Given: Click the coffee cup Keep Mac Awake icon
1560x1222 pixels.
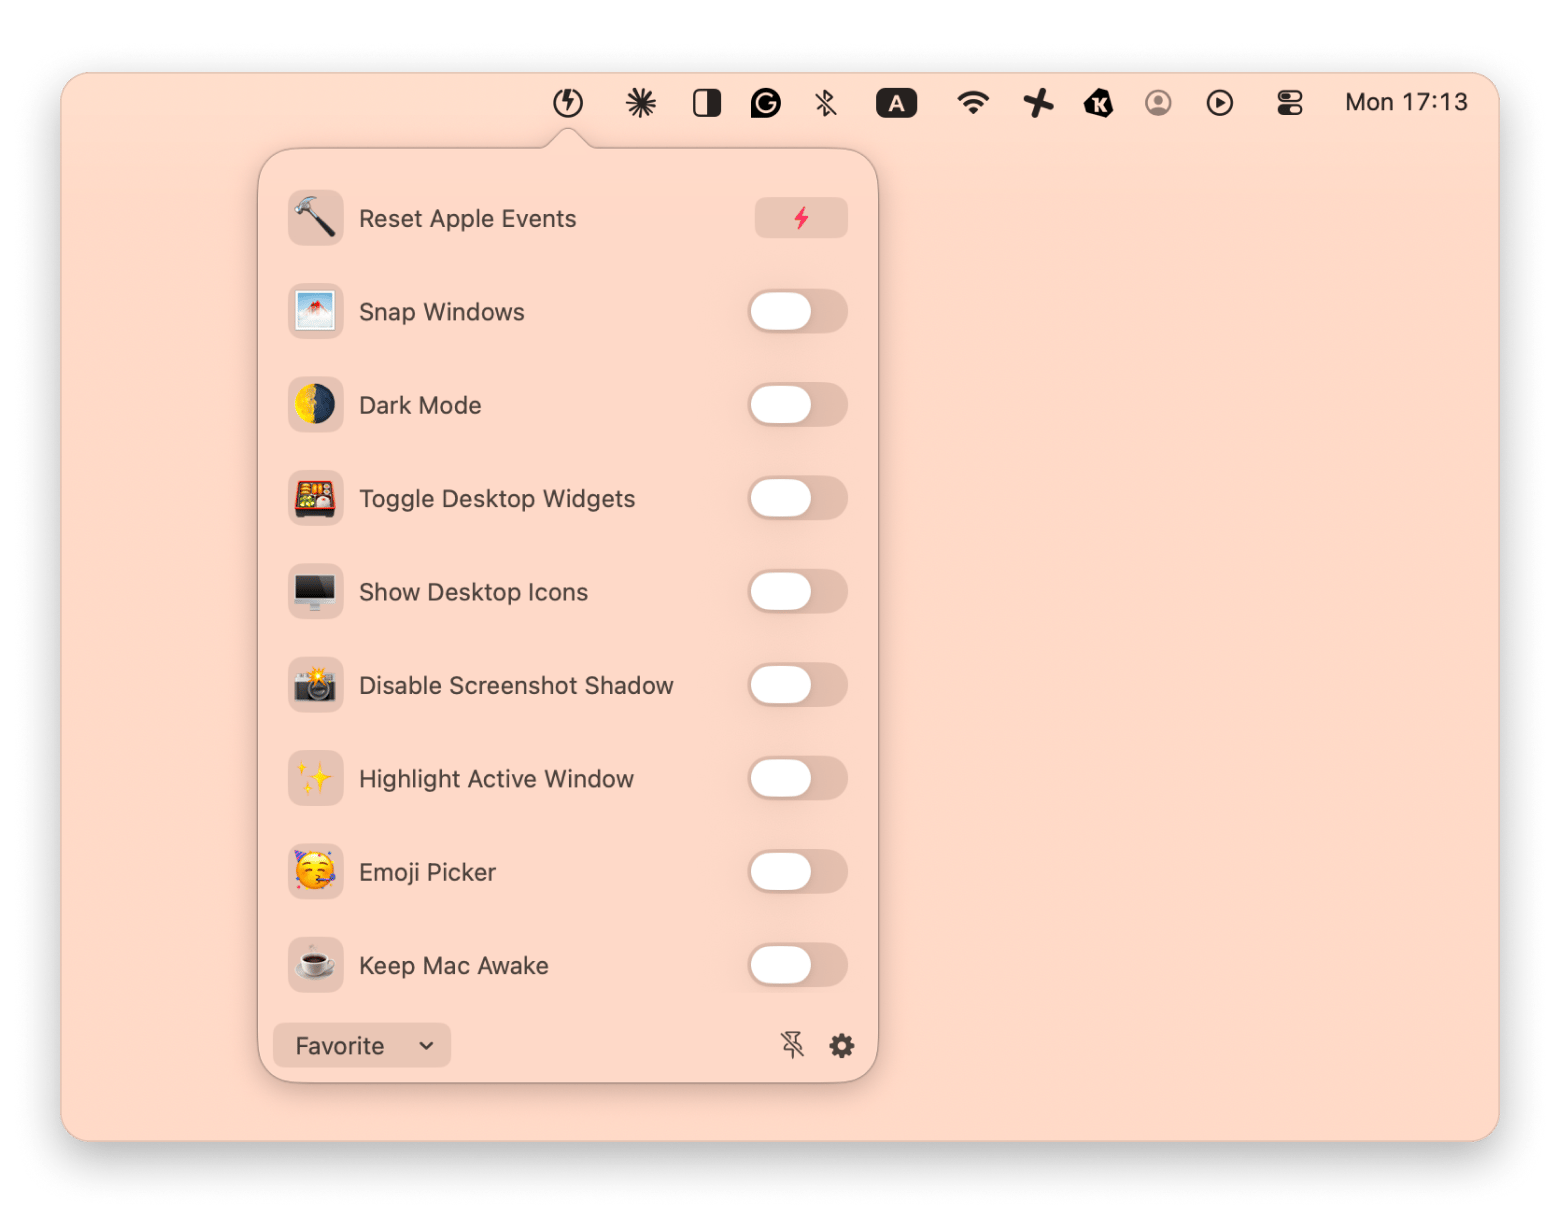Looking at the screenshot, I should point(315,965).
